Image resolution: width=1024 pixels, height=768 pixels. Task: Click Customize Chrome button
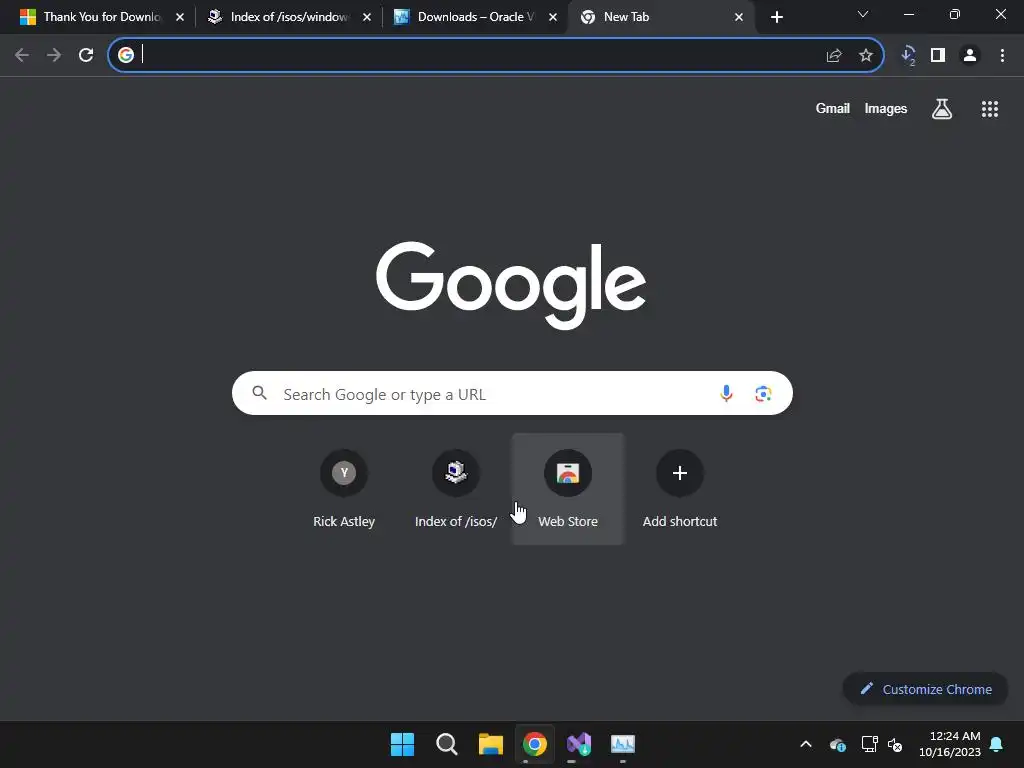click(925, 689)
